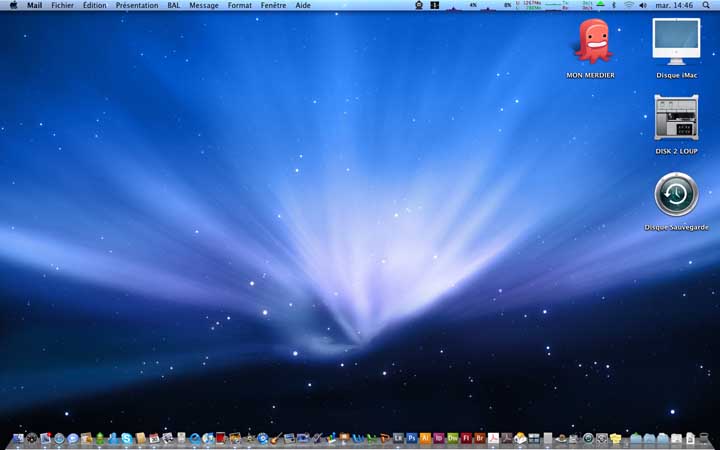Viewport: 720px width, 450px height.
Task: Open the Présentation menu
Action: pyautogui.click(x=137, y=5)
